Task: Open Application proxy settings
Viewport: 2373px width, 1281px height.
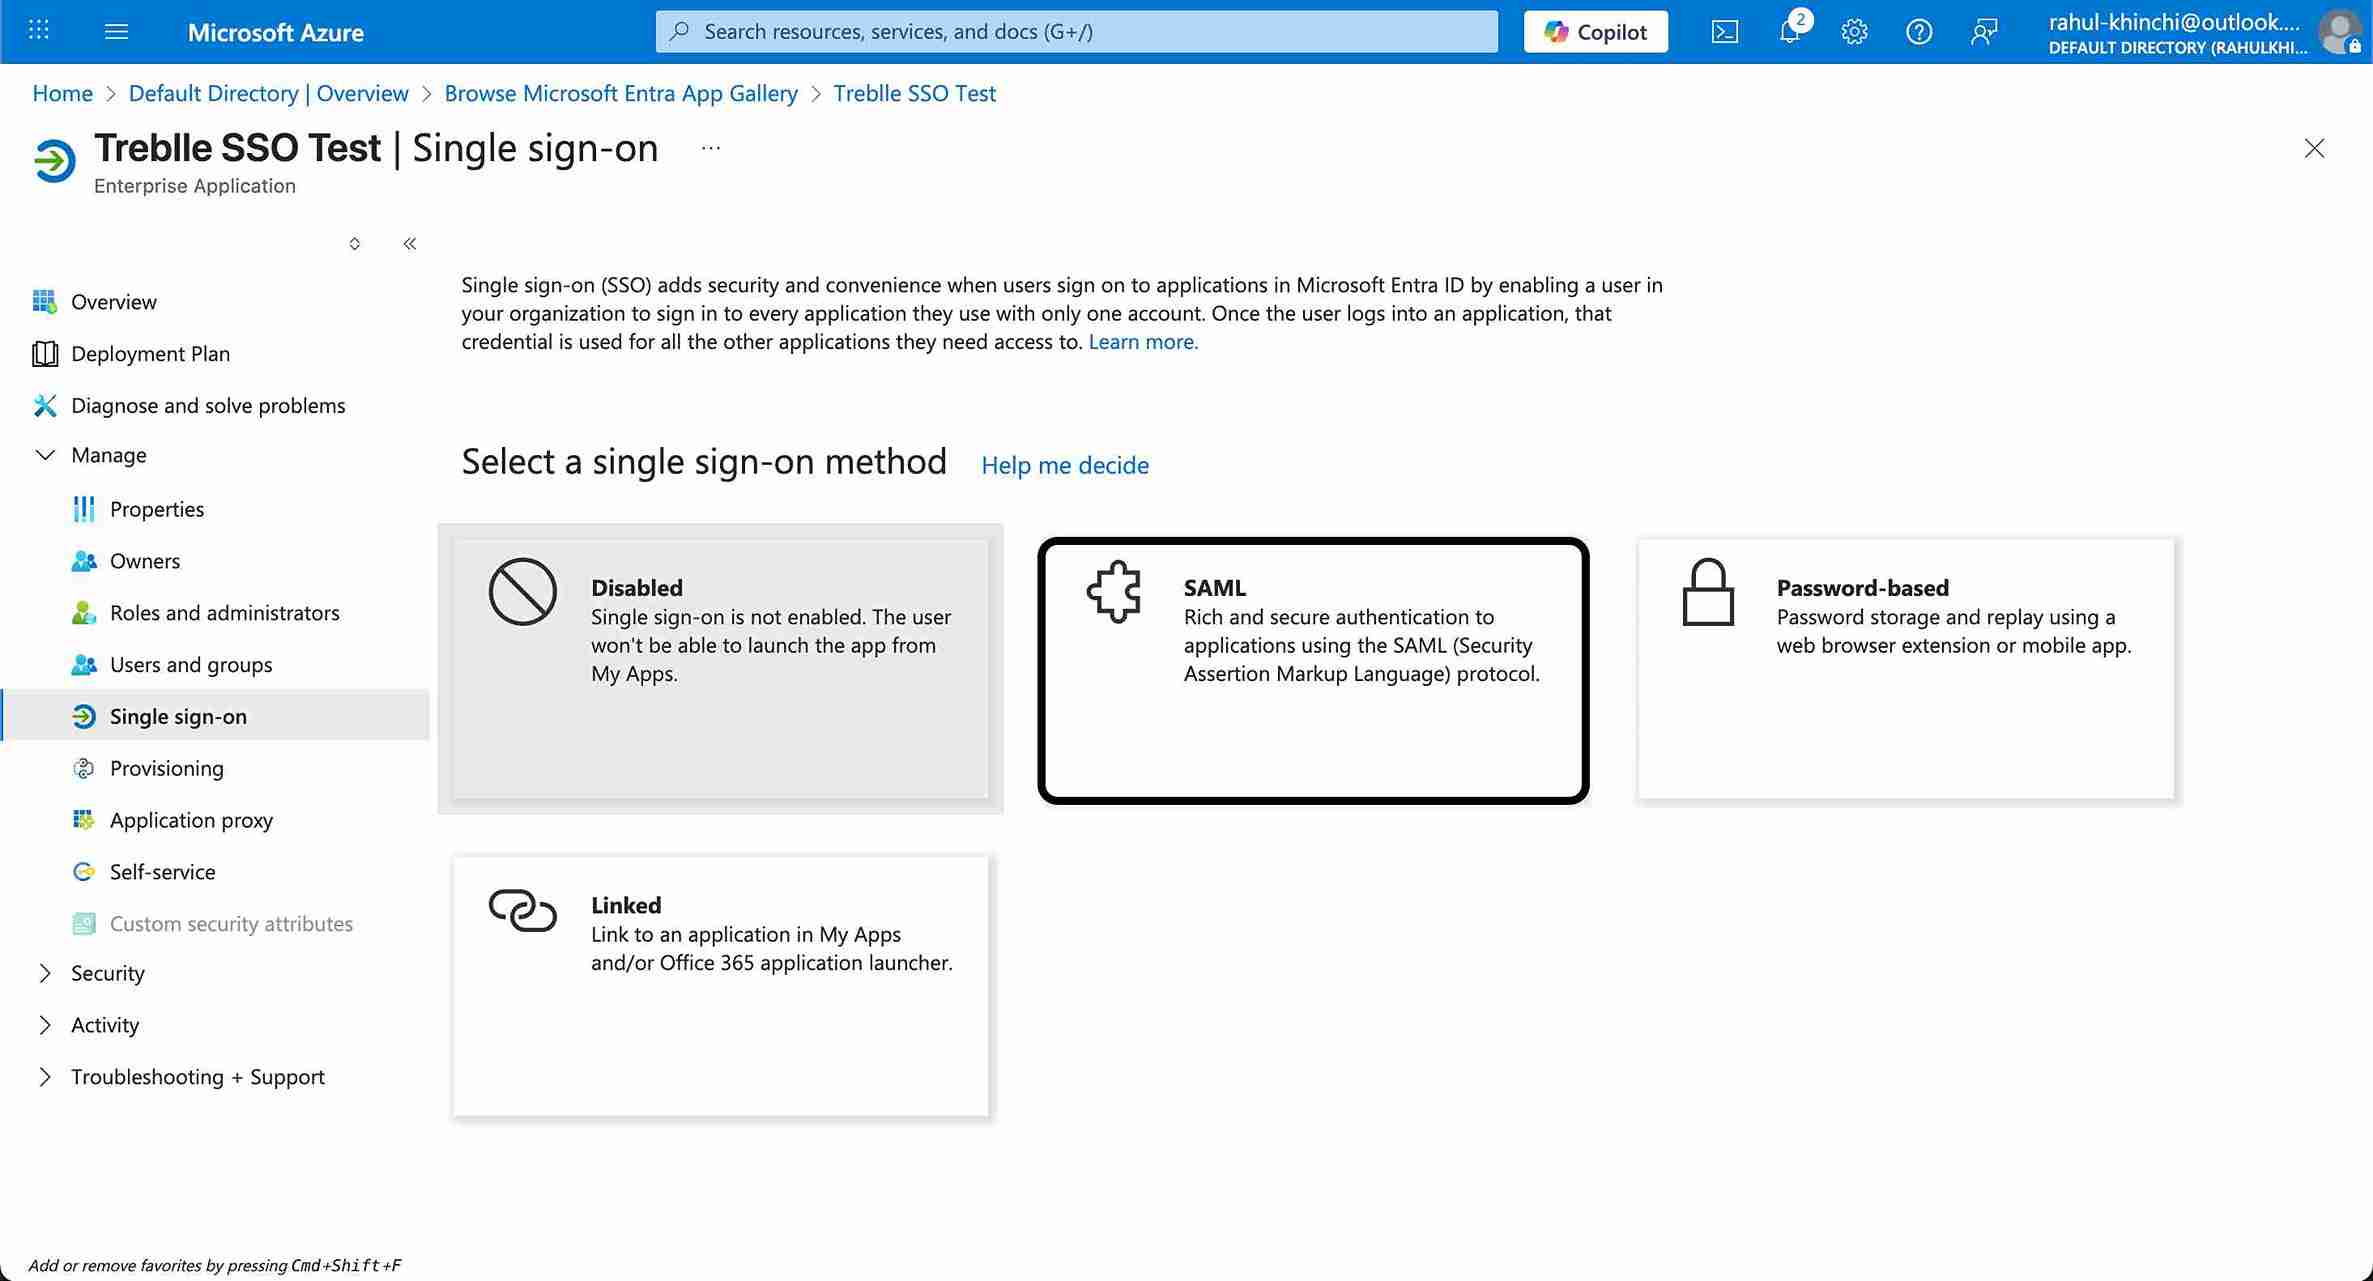Action: 190,819
